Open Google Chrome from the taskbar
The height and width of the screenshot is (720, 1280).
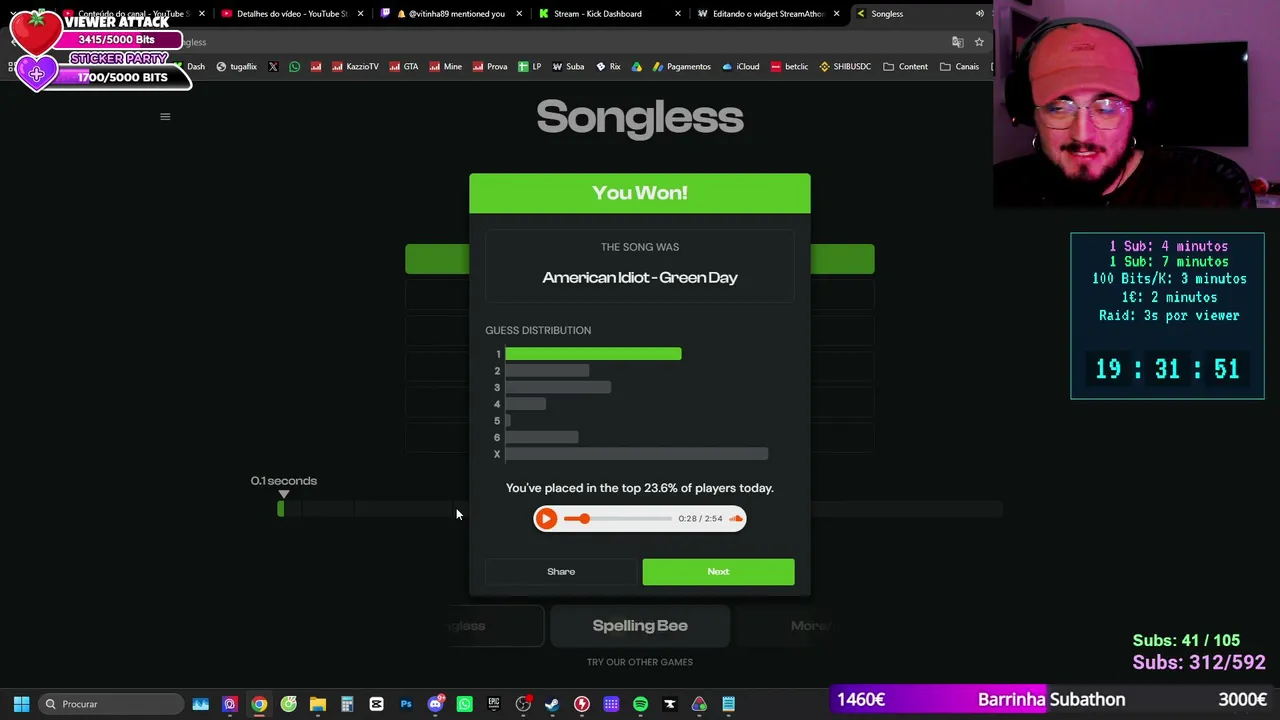click(259, 704)
